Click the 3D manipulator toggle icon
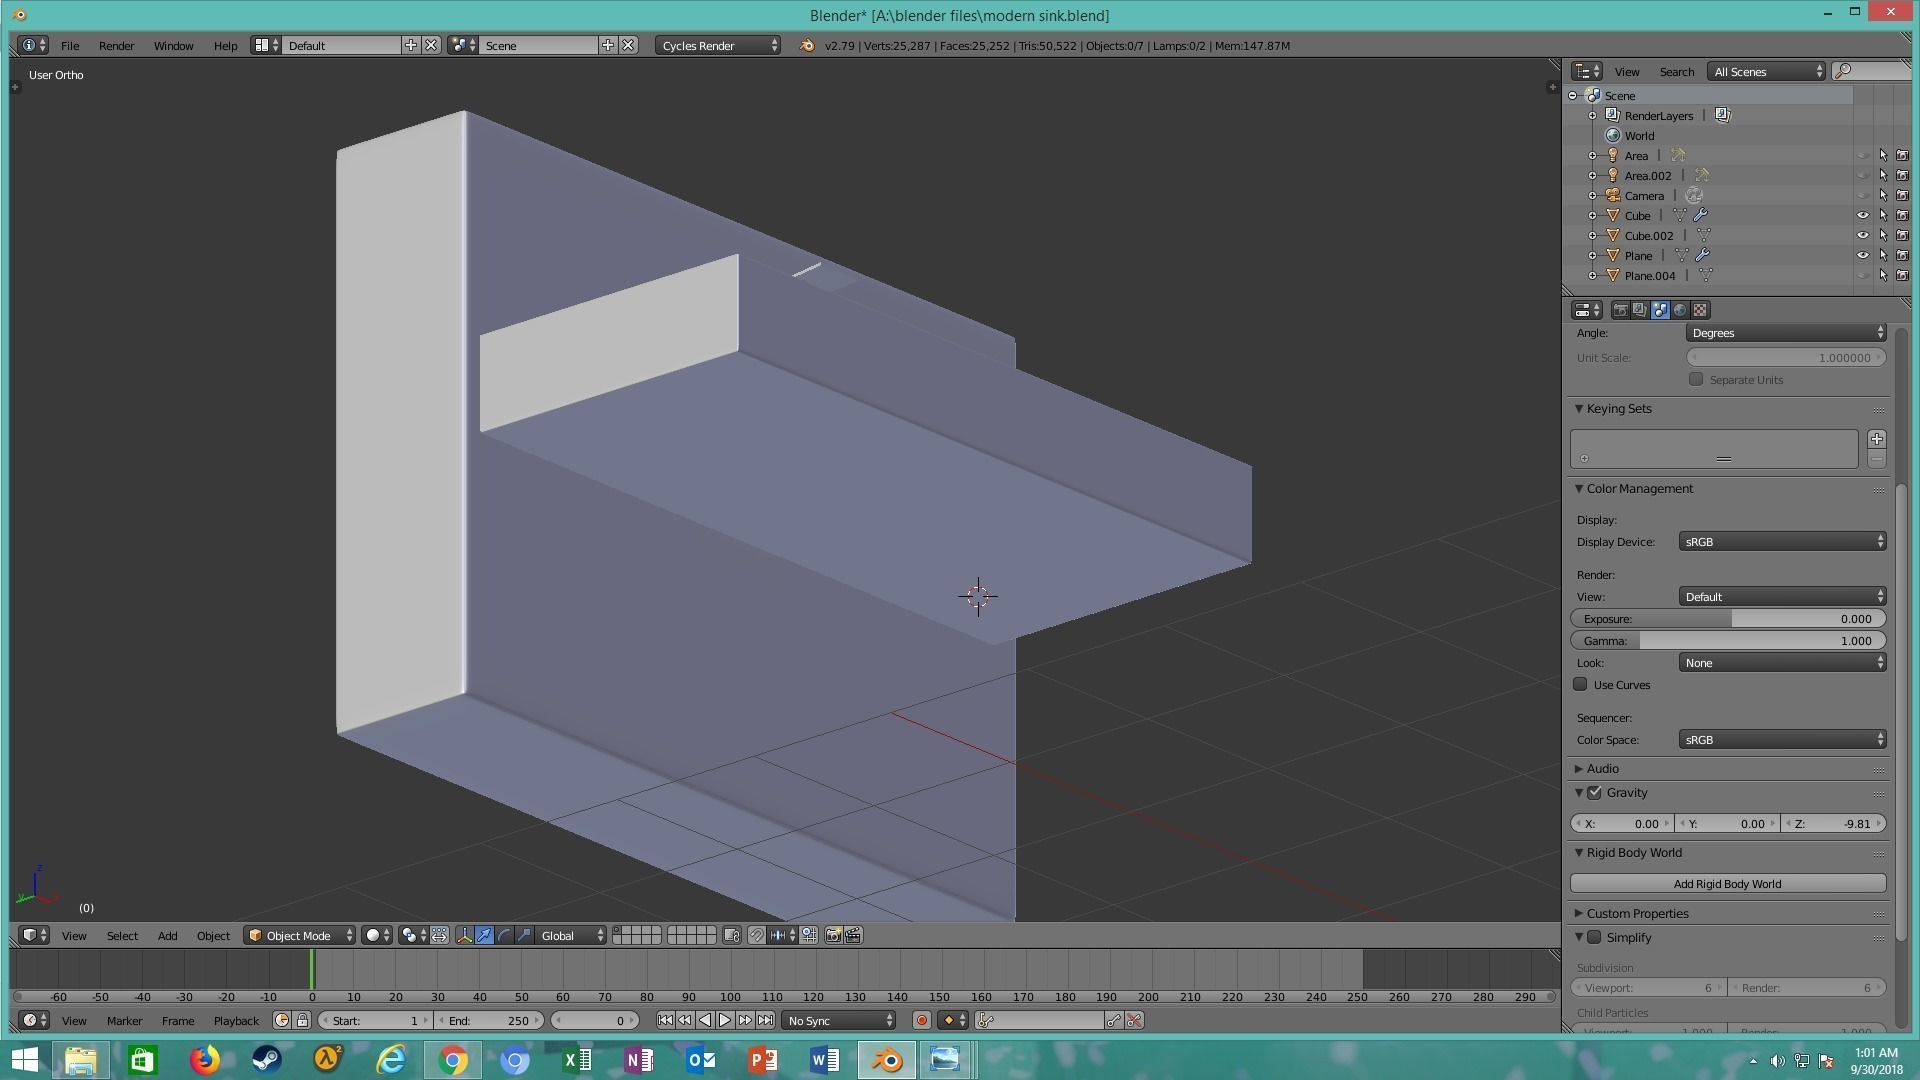 pos(464,935)
